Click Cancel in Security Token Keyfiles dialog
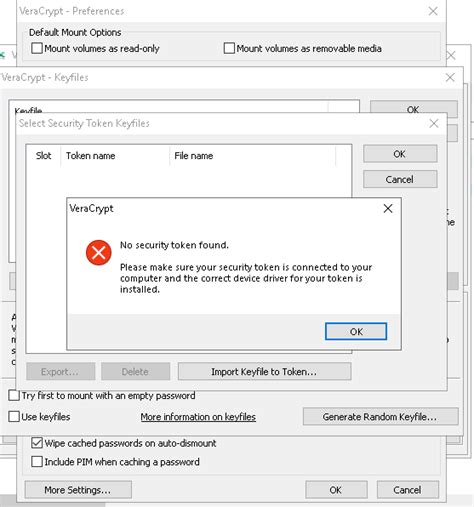 pos(400,179)
